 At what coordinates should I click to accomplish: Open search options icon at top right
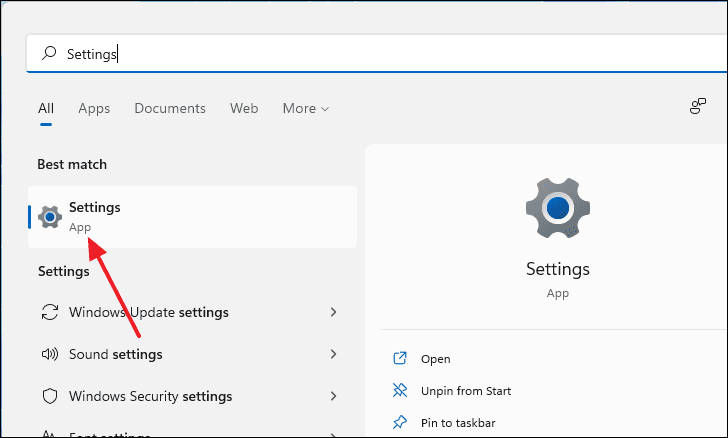[x=699, y=107]
